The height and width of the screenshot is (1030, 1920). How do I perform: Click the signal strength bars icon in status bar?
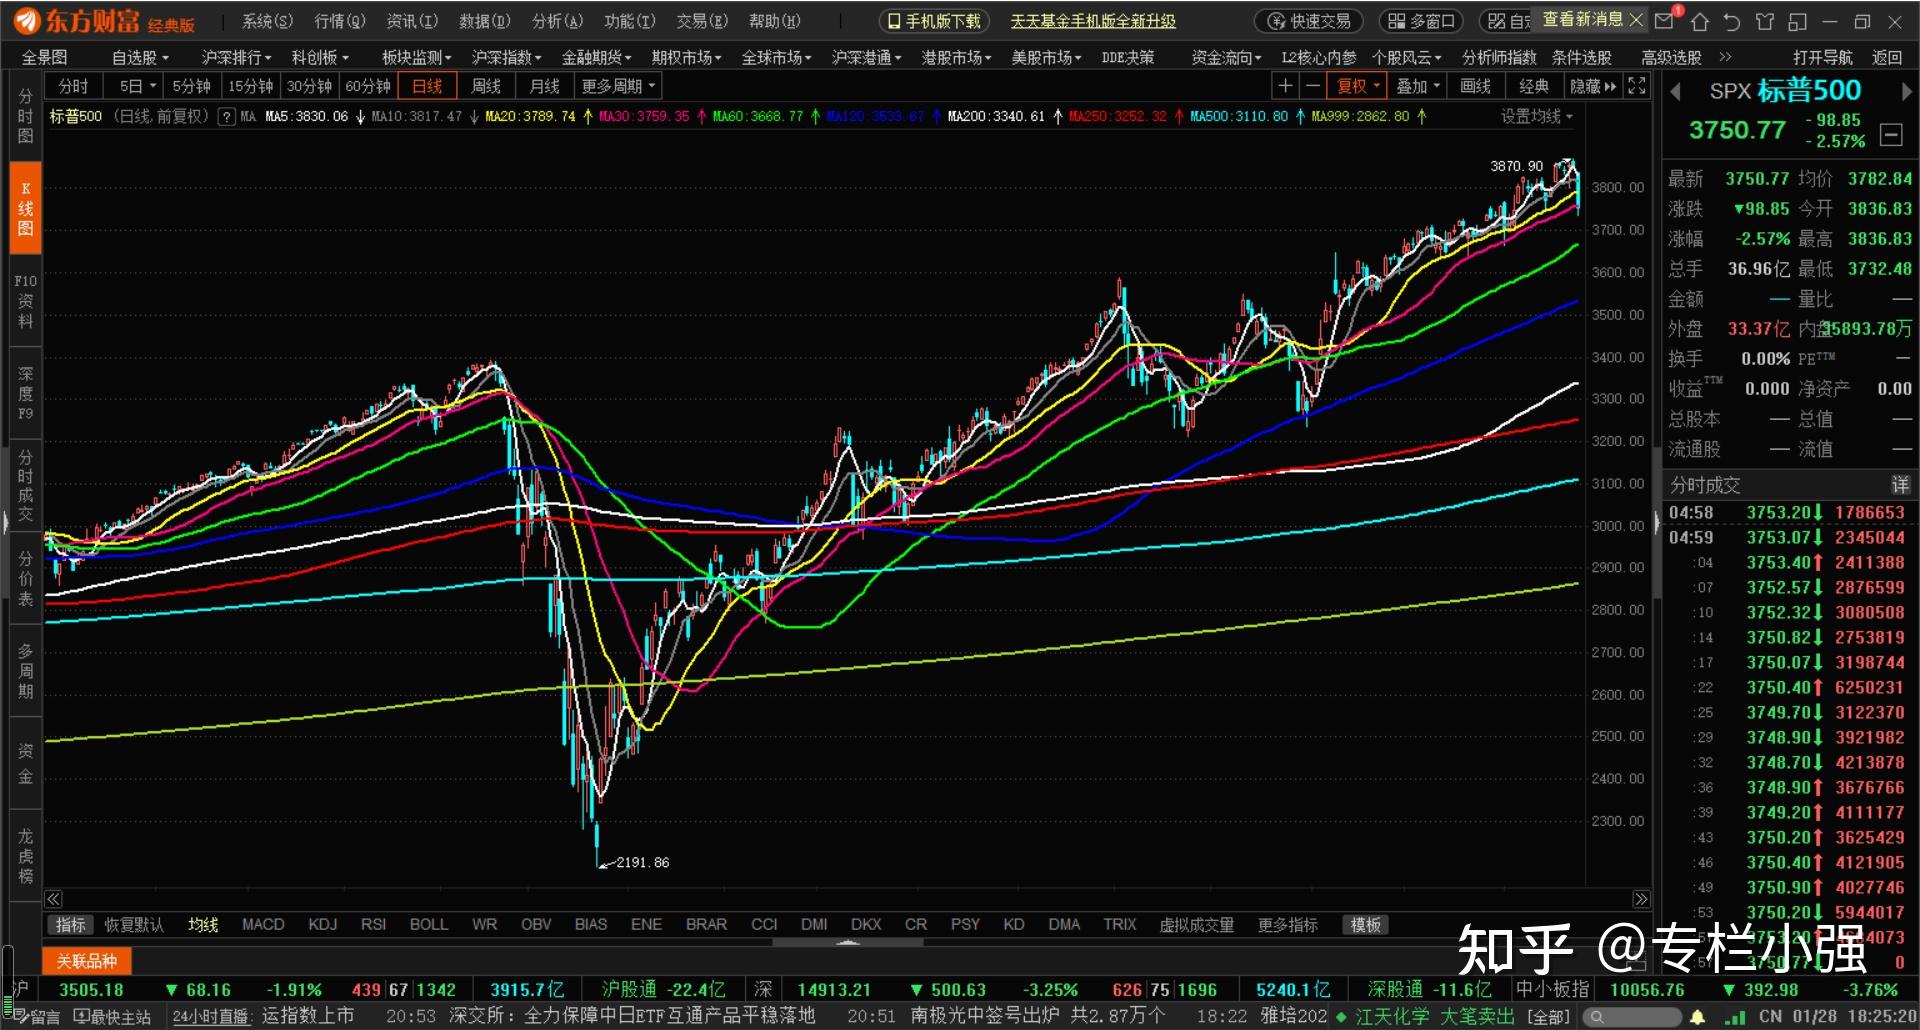point(1735,1017)
